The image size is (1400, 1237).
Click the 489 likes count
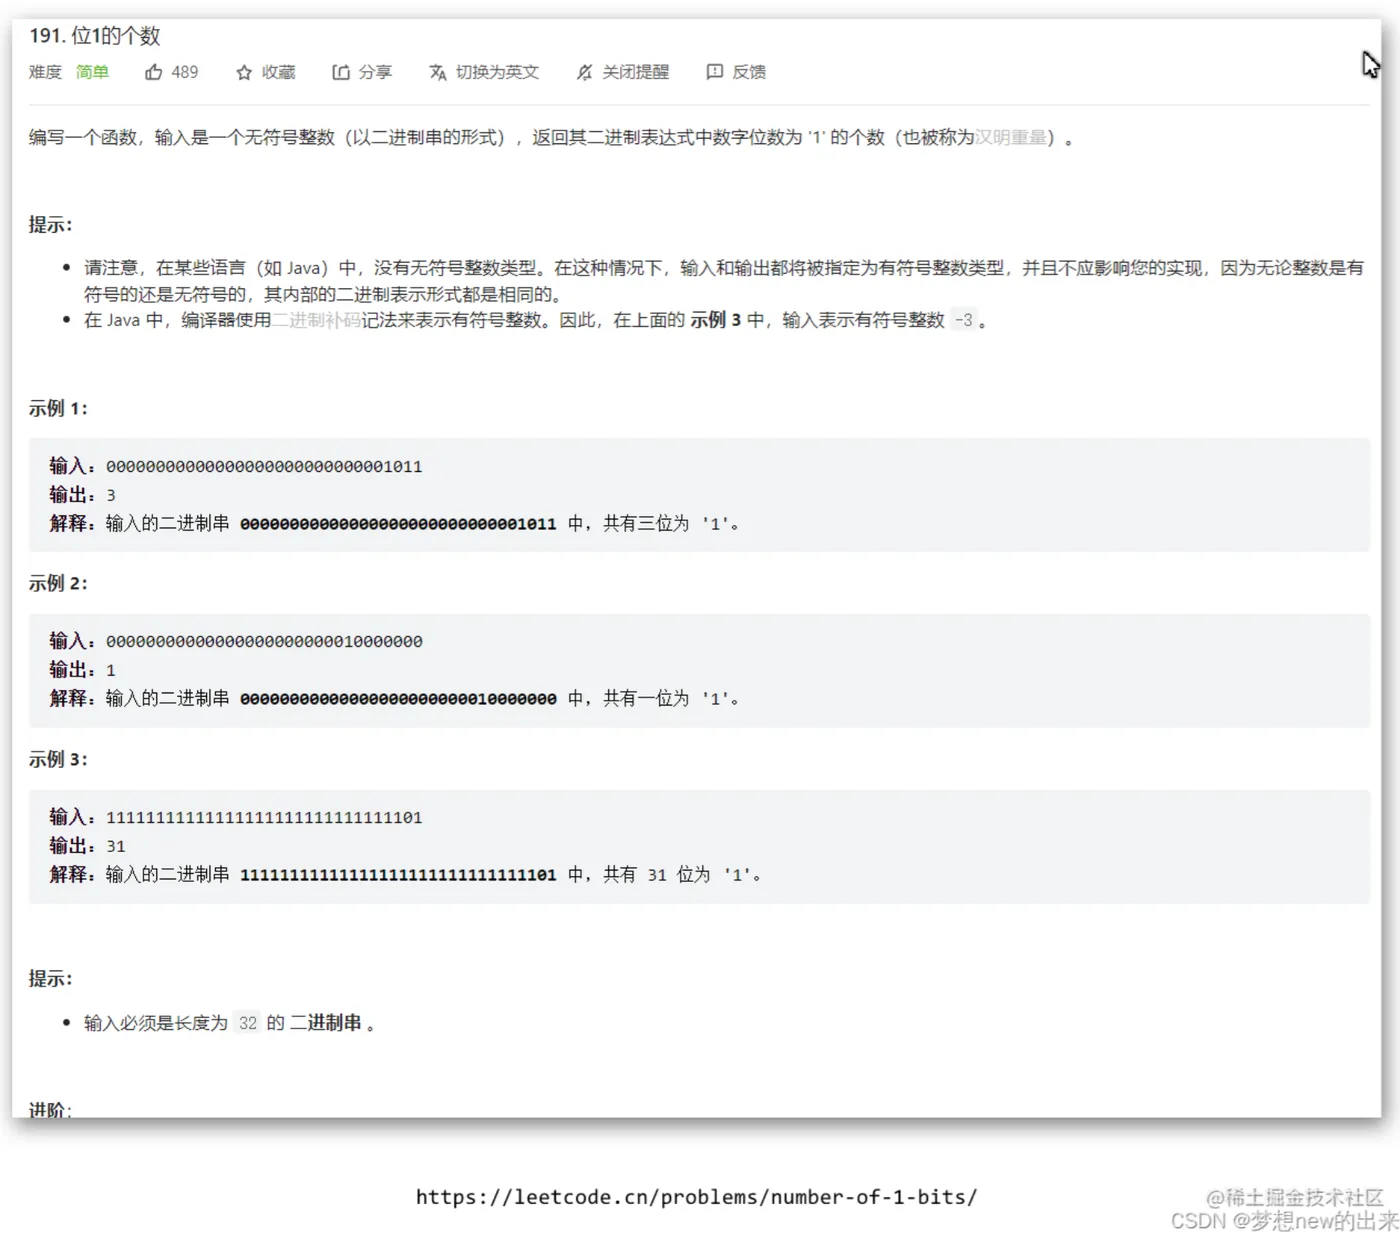point(184,72)
